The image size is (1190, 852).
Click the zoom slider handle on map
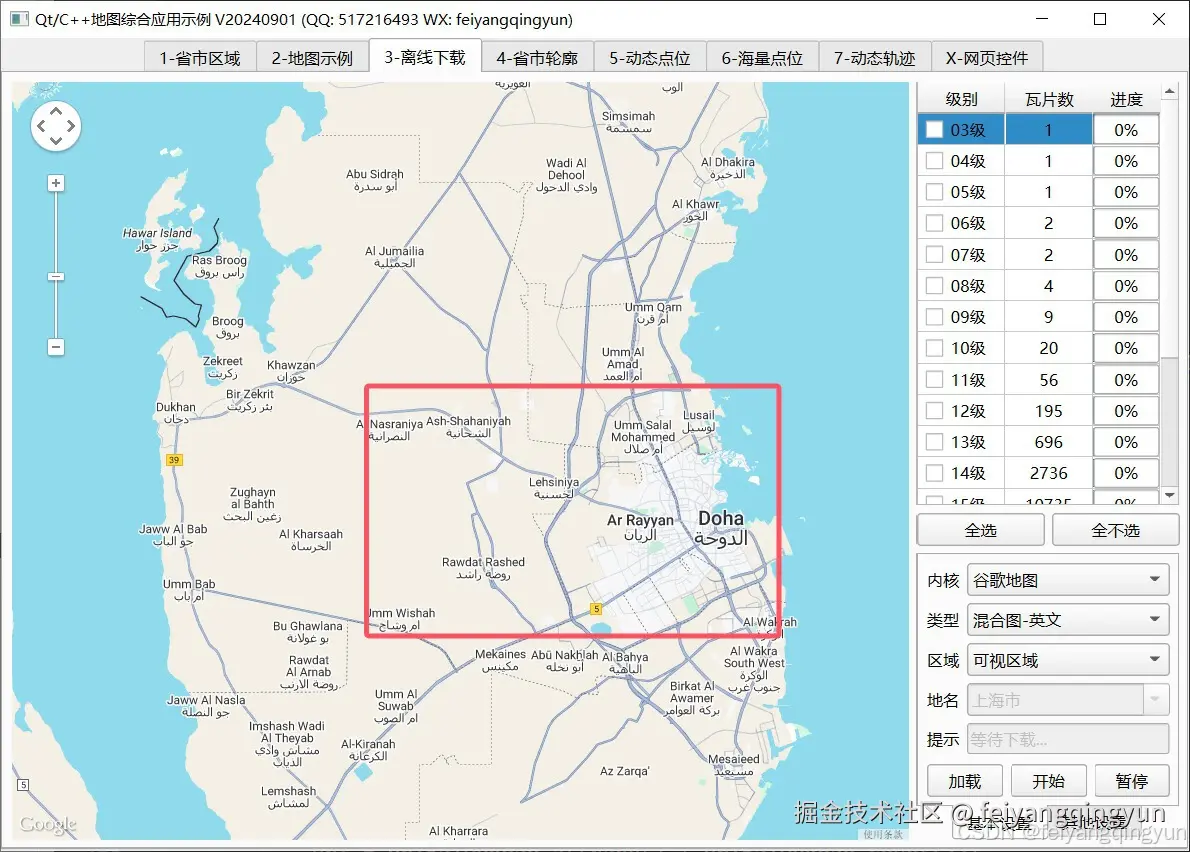coord(55,276)
